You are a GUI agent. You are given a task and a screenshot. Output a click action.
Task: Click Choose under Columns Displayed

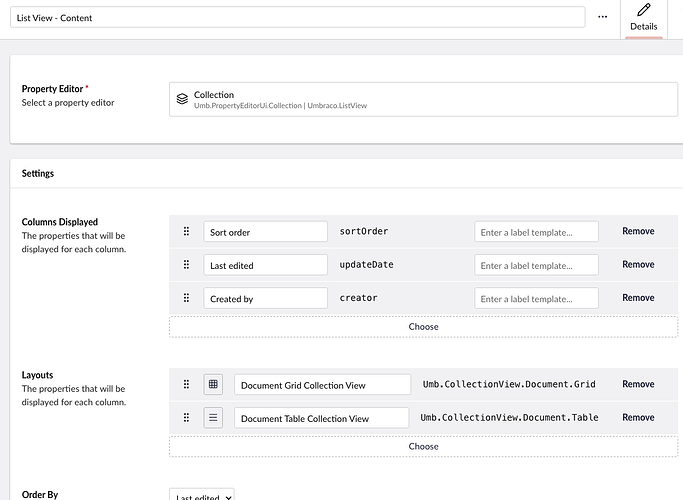424,326
